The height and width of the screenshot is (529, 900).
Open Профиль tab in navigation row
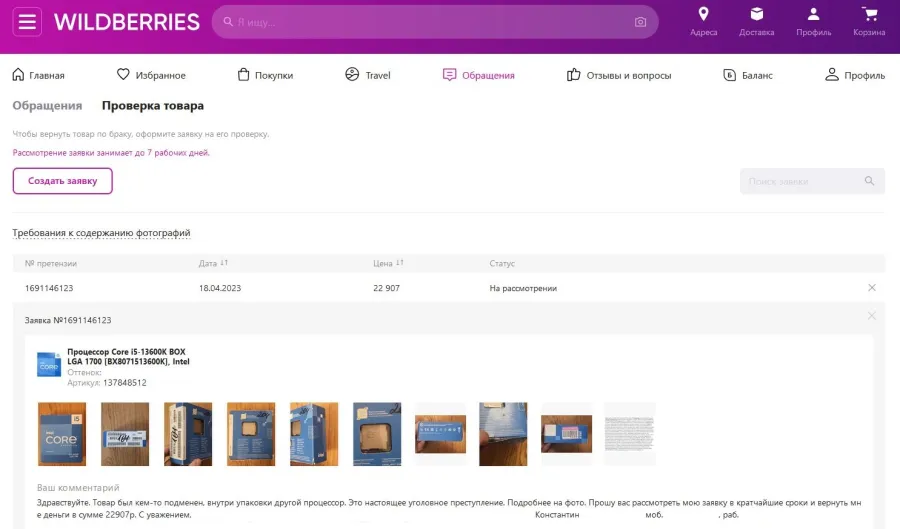855,75
